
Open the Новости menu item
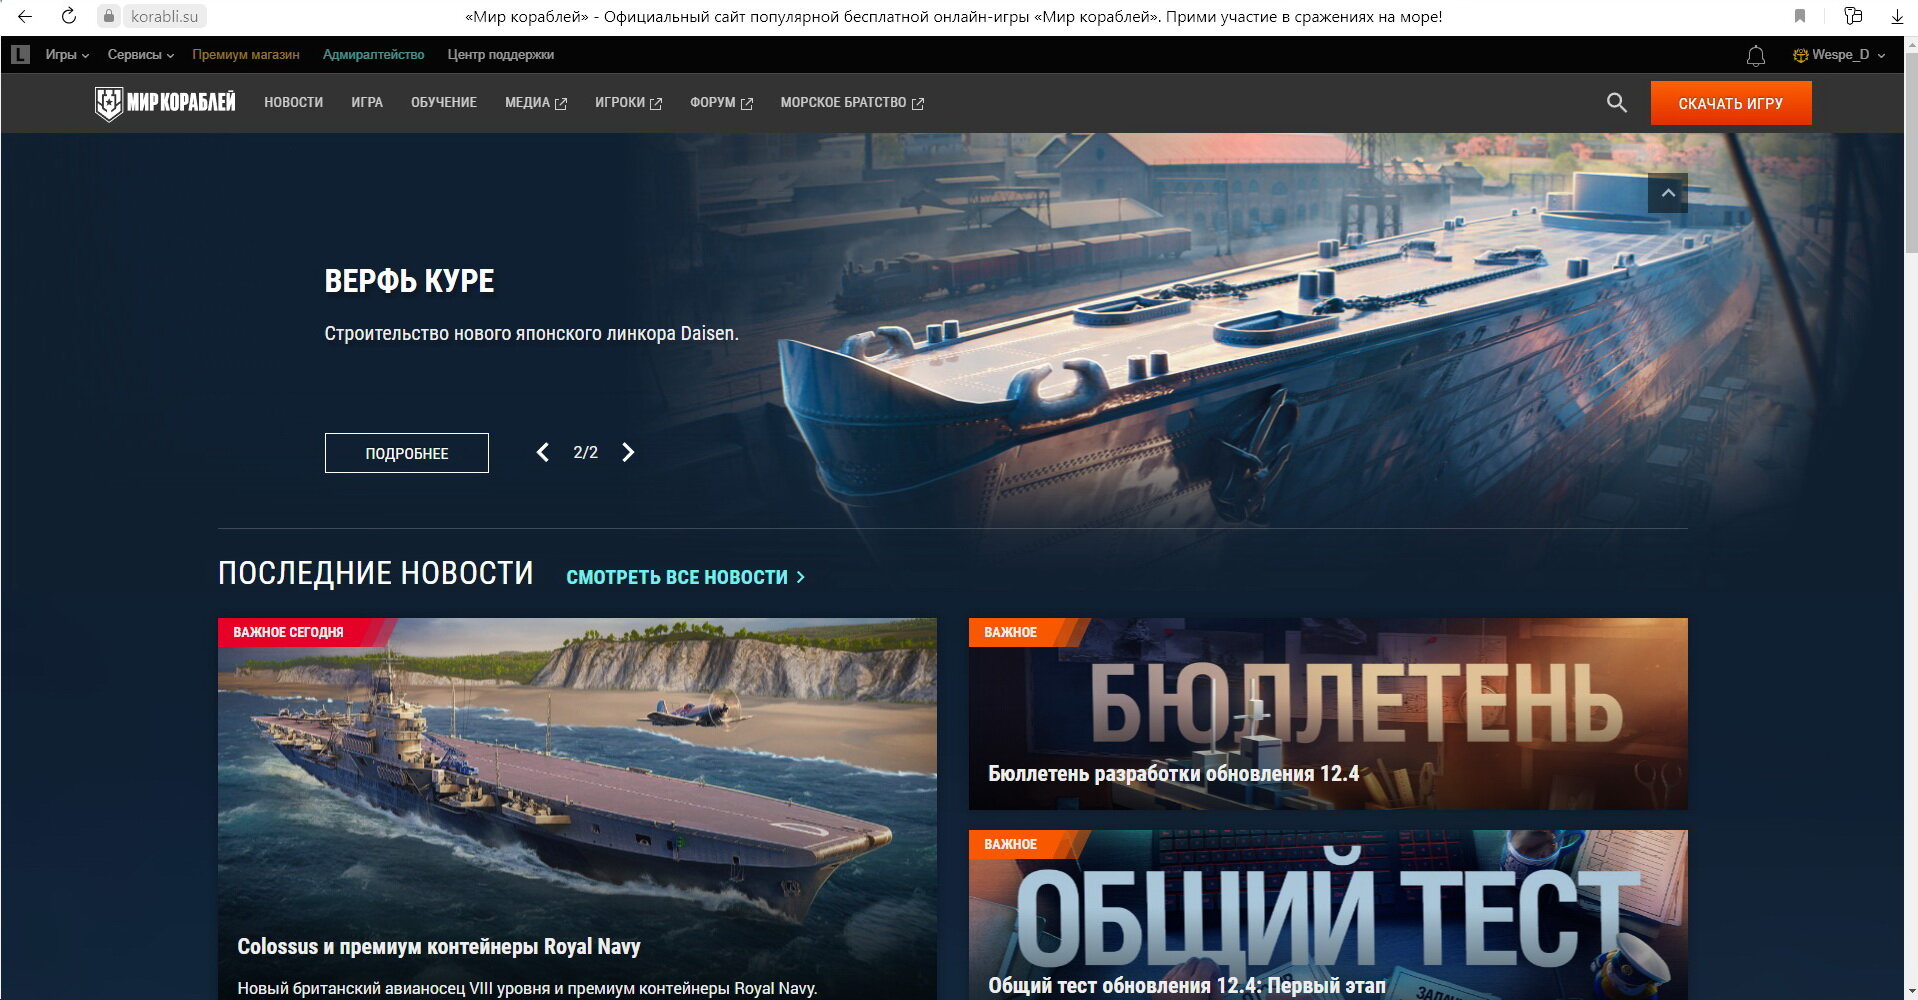(x=293, y=103)
